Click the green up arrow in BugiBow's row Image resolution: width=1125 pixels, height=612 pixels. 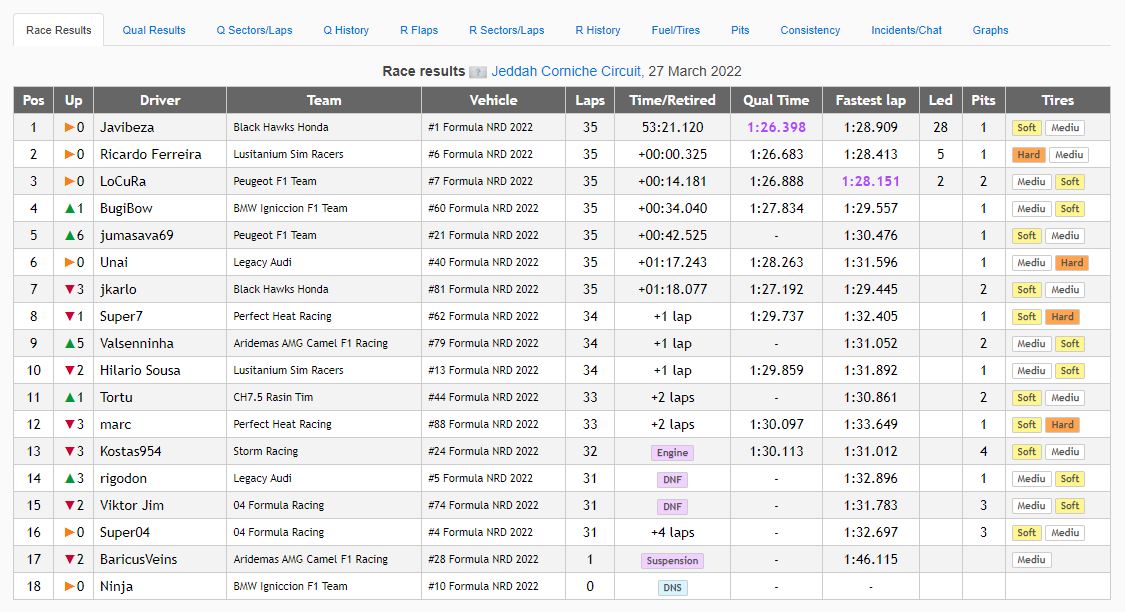tap(70, 208)
